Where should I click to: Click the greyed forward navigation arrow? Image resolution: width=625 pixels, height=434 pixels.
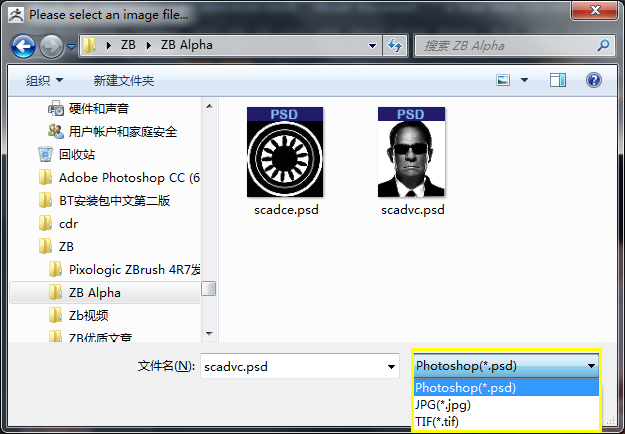[51, 46]
